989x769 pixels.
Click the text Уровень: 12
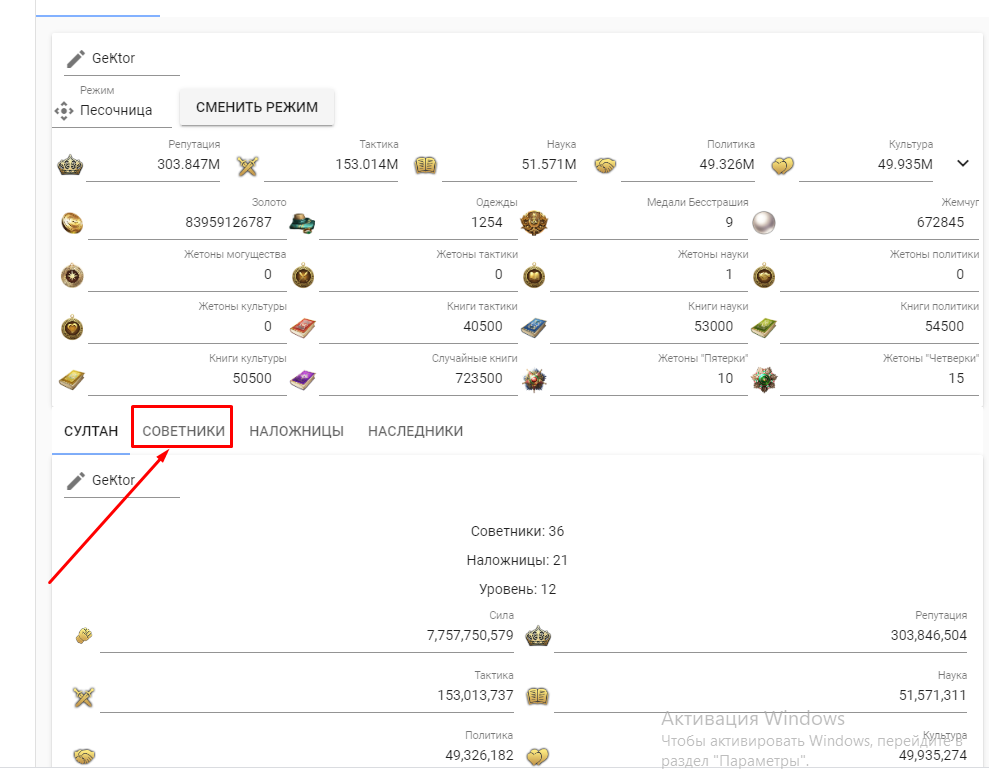517,589
